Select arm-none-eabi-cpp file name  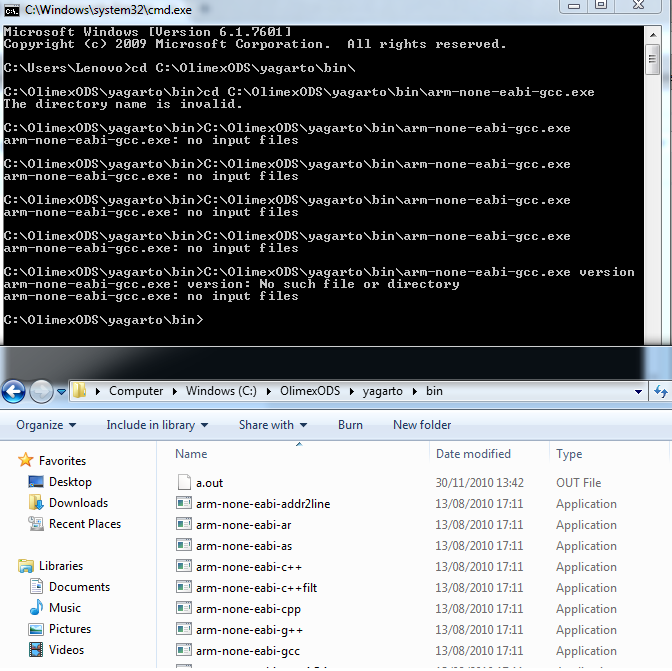click(x=248, y=609)
